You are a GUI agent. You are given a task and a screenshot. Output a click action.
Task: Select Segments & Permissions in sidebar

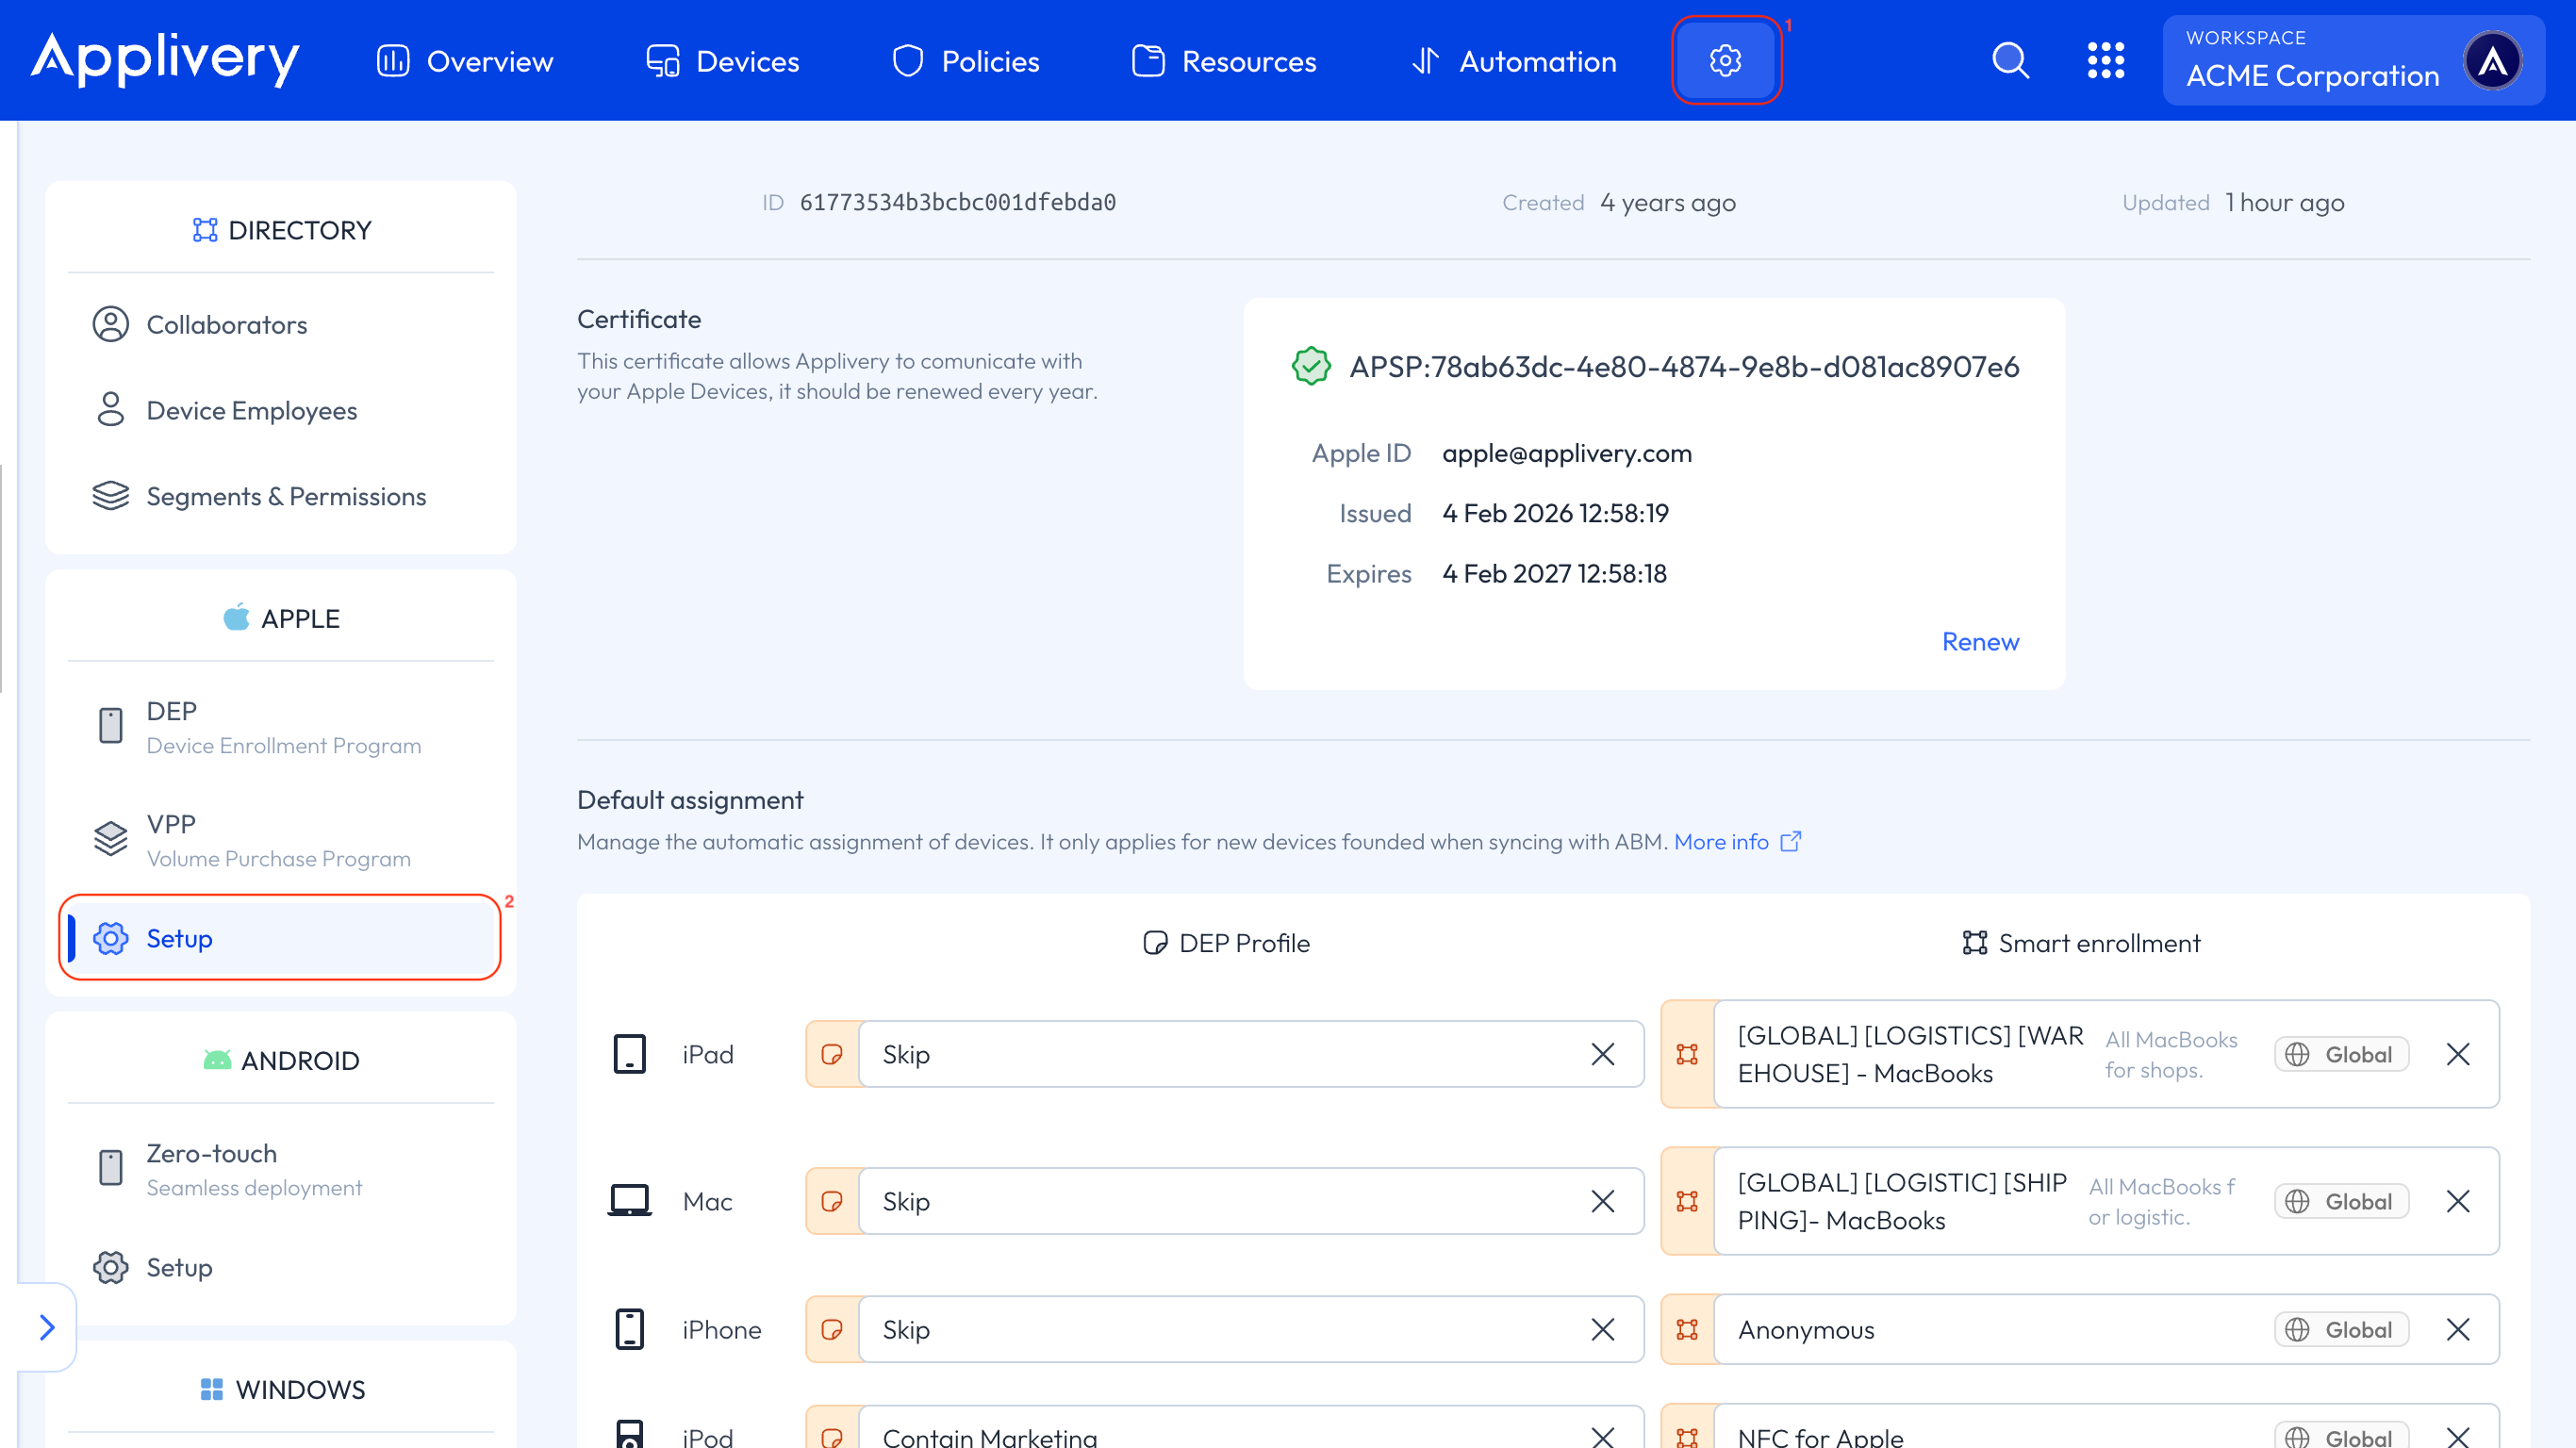pyautogui.click(x=285, y=496)
